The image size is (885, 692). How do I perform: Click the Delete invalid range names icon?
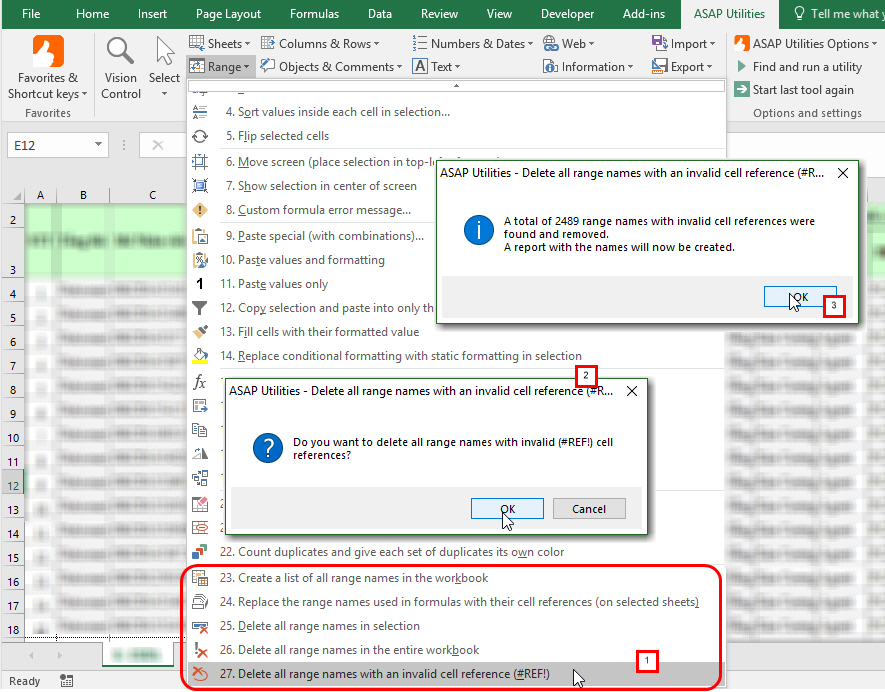click(x=200, y=674)
